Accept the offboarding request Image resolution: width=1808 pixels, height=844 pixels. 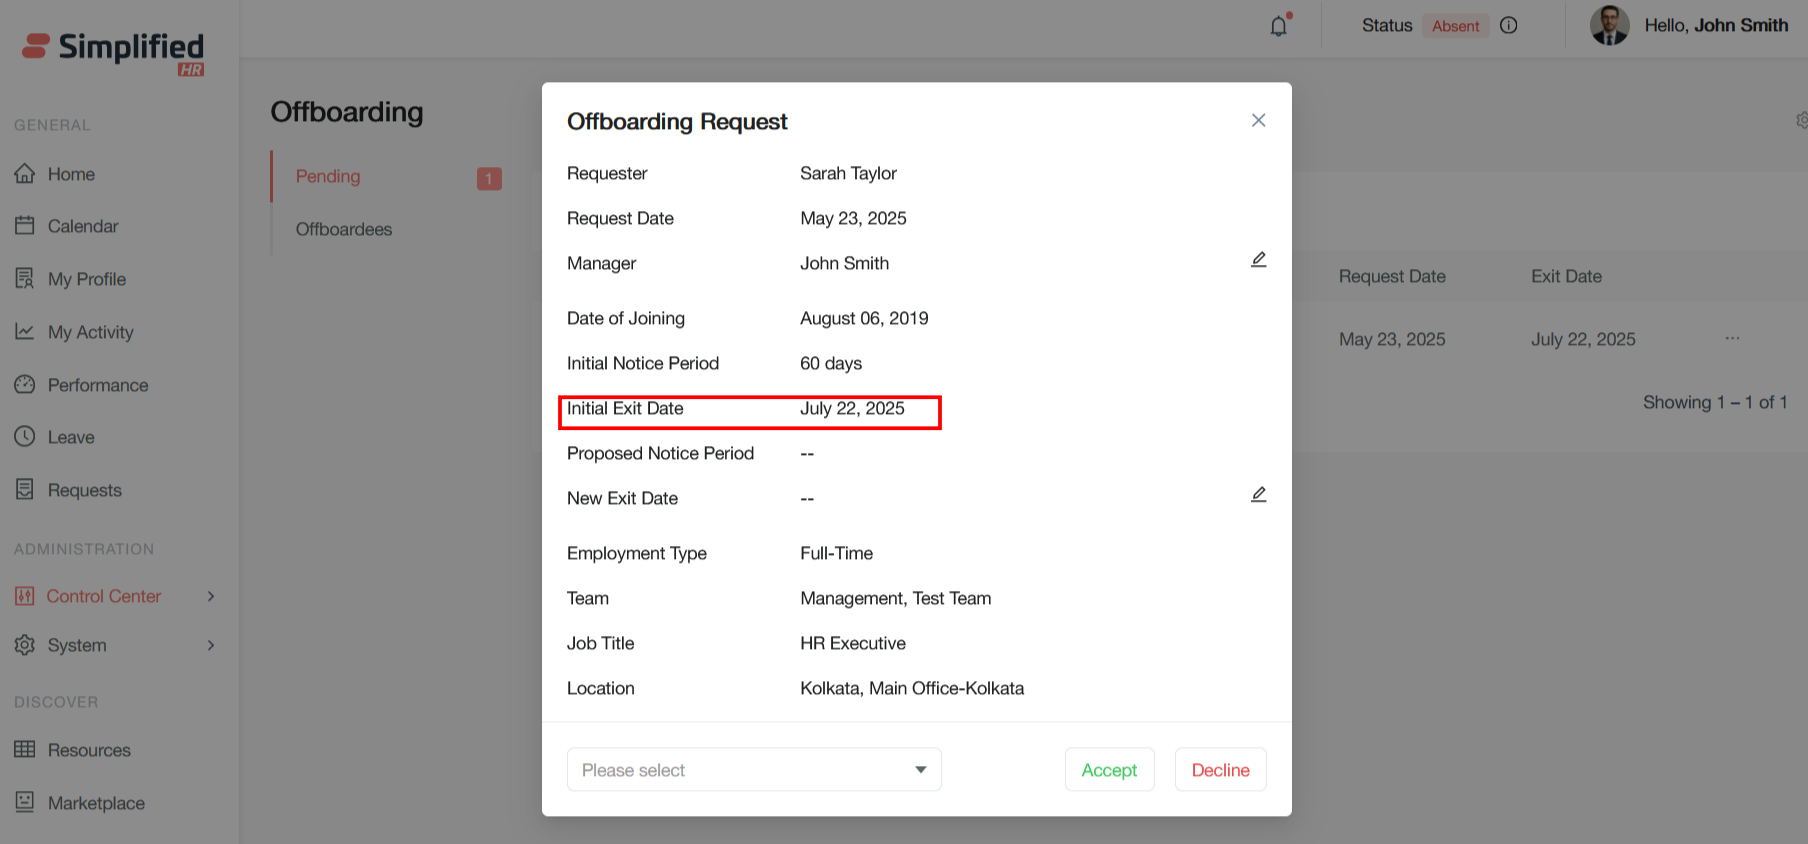[1109, 770]
